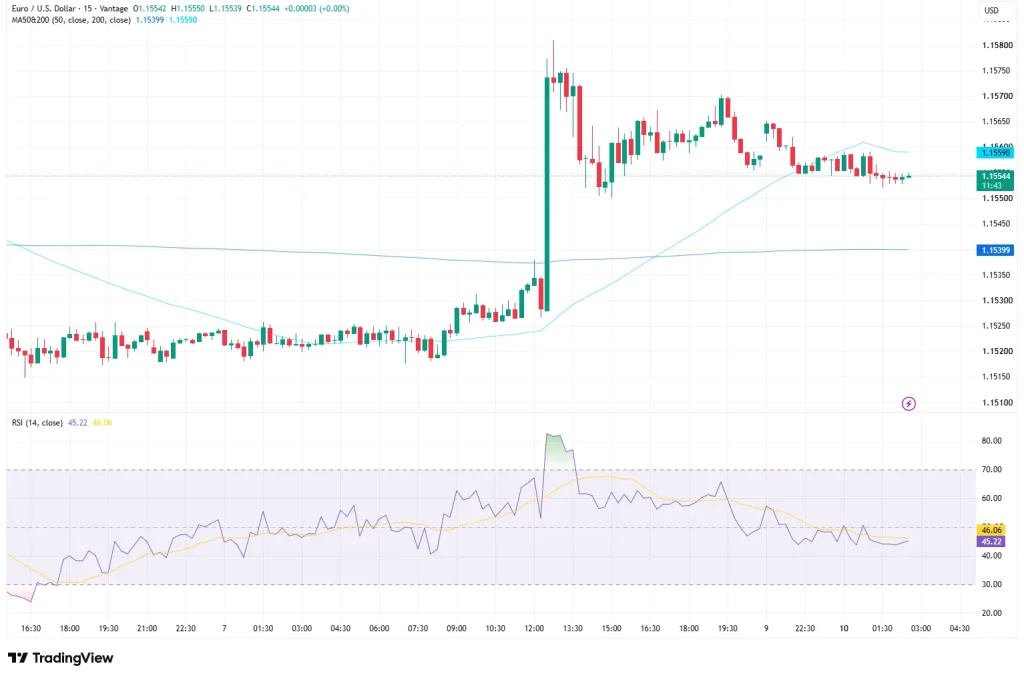Image resolution: width=1024 pixels, height=678 pixels.
Task: Click the 1.15590 moving average price tag
Action: point(996,153)
